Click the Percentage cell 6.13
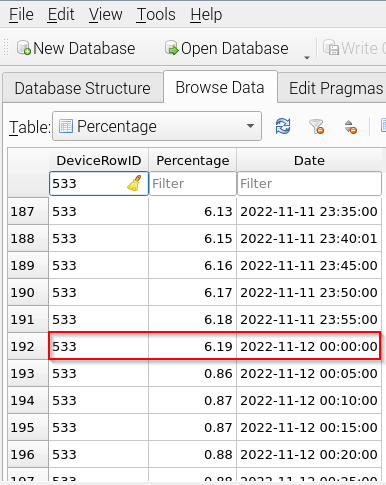 [x=193, y=211]
